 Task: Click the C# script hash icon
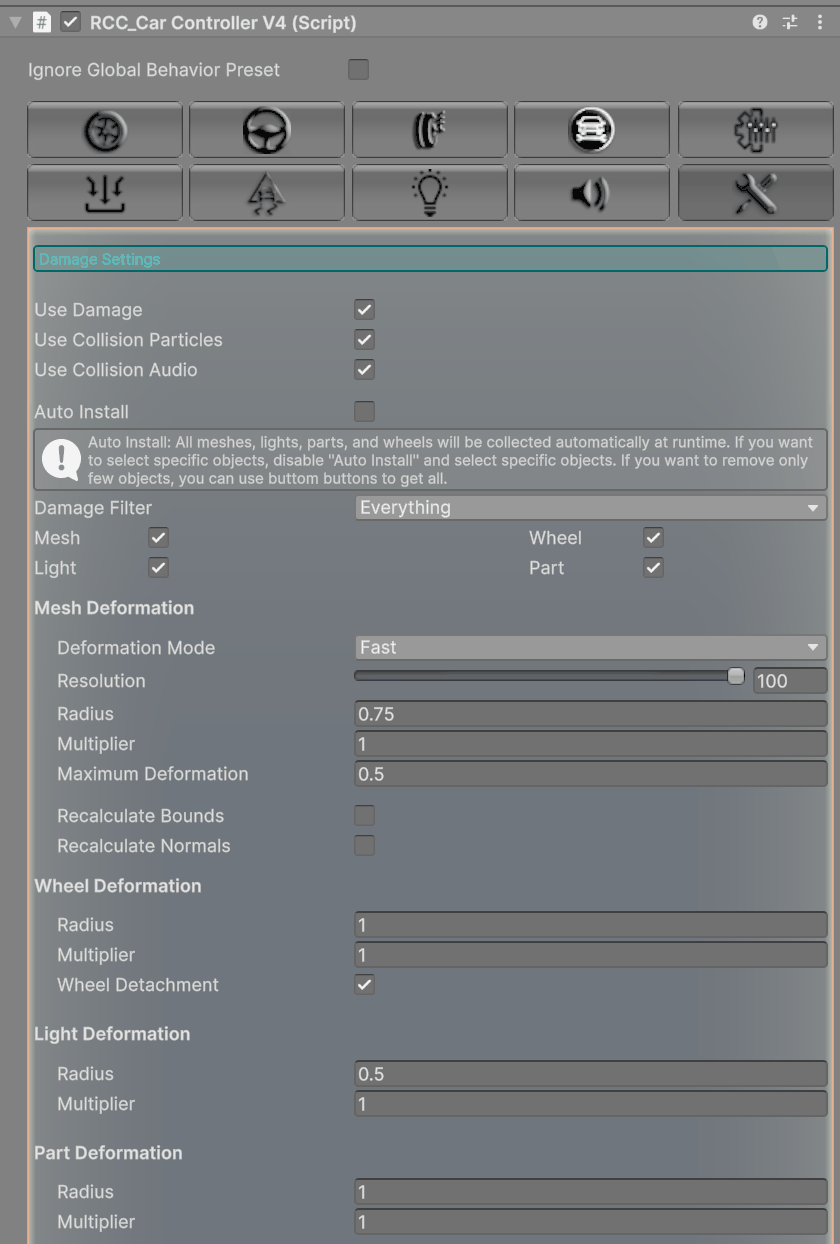pos(42,22)
